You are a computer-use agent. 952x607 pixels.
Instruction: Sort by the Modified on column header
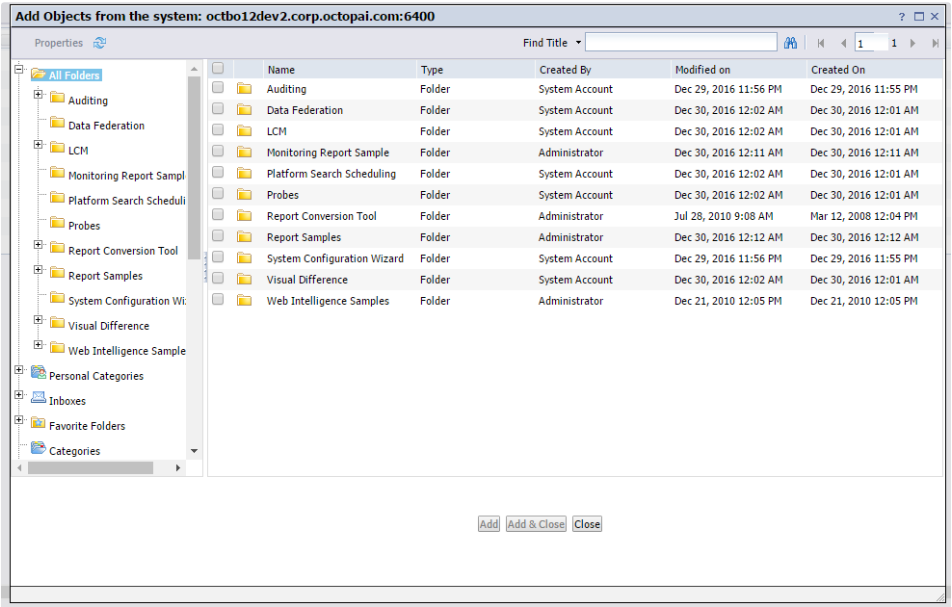pyautogui.click(x=702, y=70)
